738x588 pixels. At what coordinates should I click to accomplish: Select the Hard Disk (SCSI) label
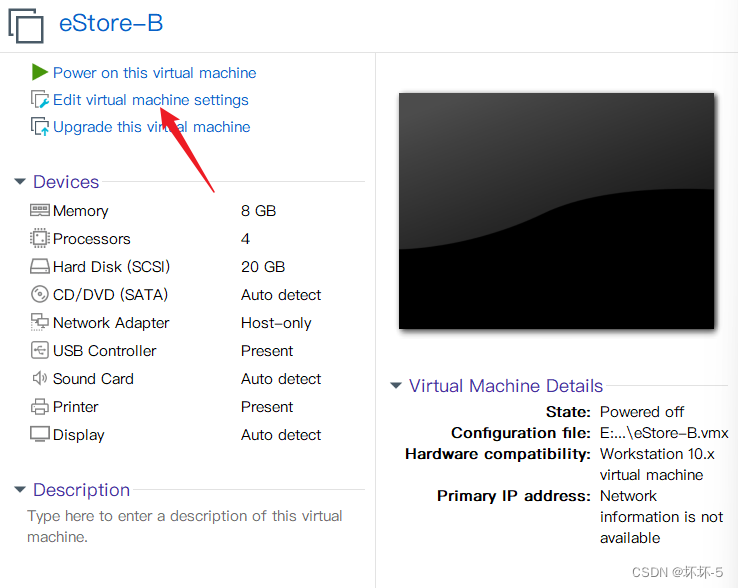[111, 267]
